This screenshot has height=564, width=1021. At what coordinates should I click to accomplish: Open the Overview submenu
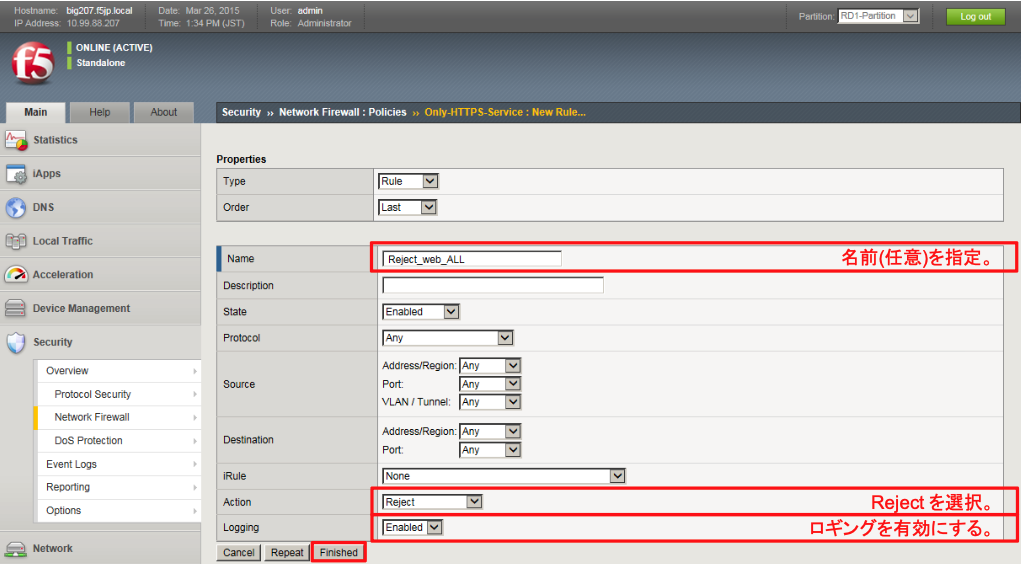pos(118,371)
